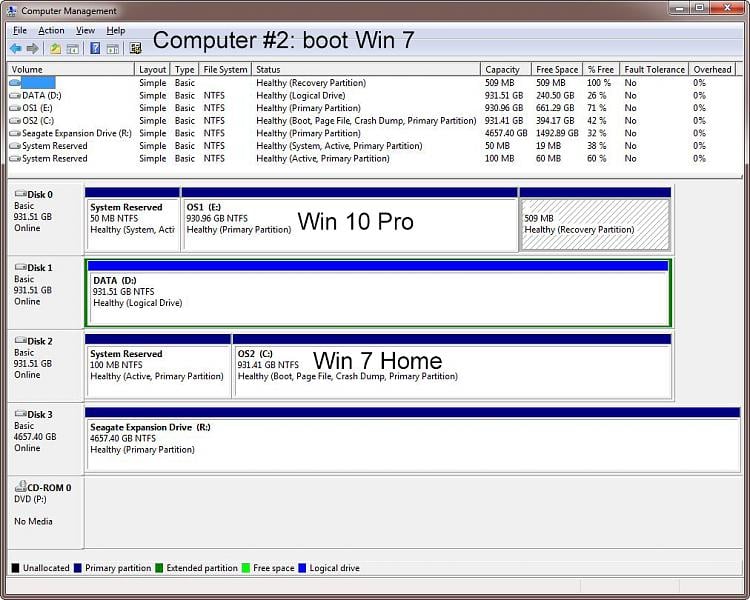
Task: Click the Computer Management title bar icon
Action: (11, 10)
